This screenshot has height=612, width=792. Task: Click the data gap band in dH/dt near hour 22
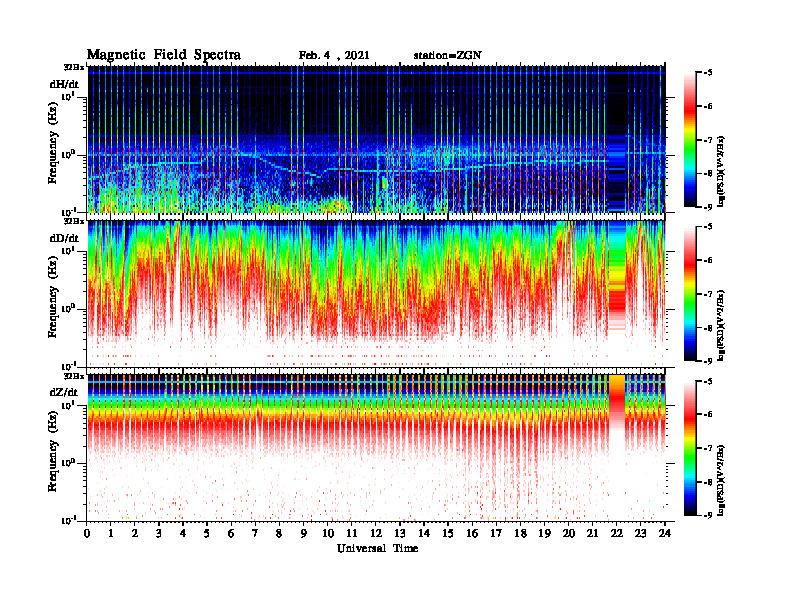pyautogui.click(x=617, y=139)
